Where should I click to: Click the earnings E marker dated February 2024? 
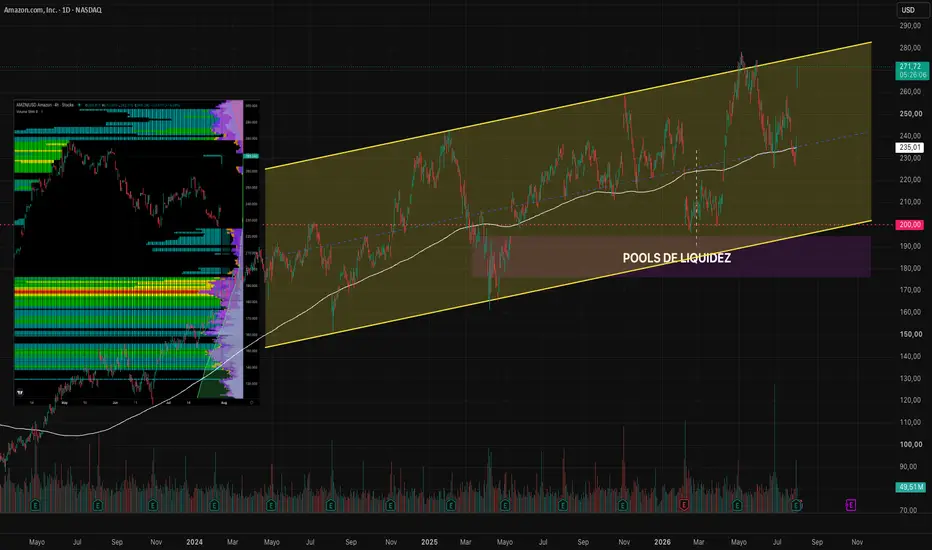coord(214,505)
